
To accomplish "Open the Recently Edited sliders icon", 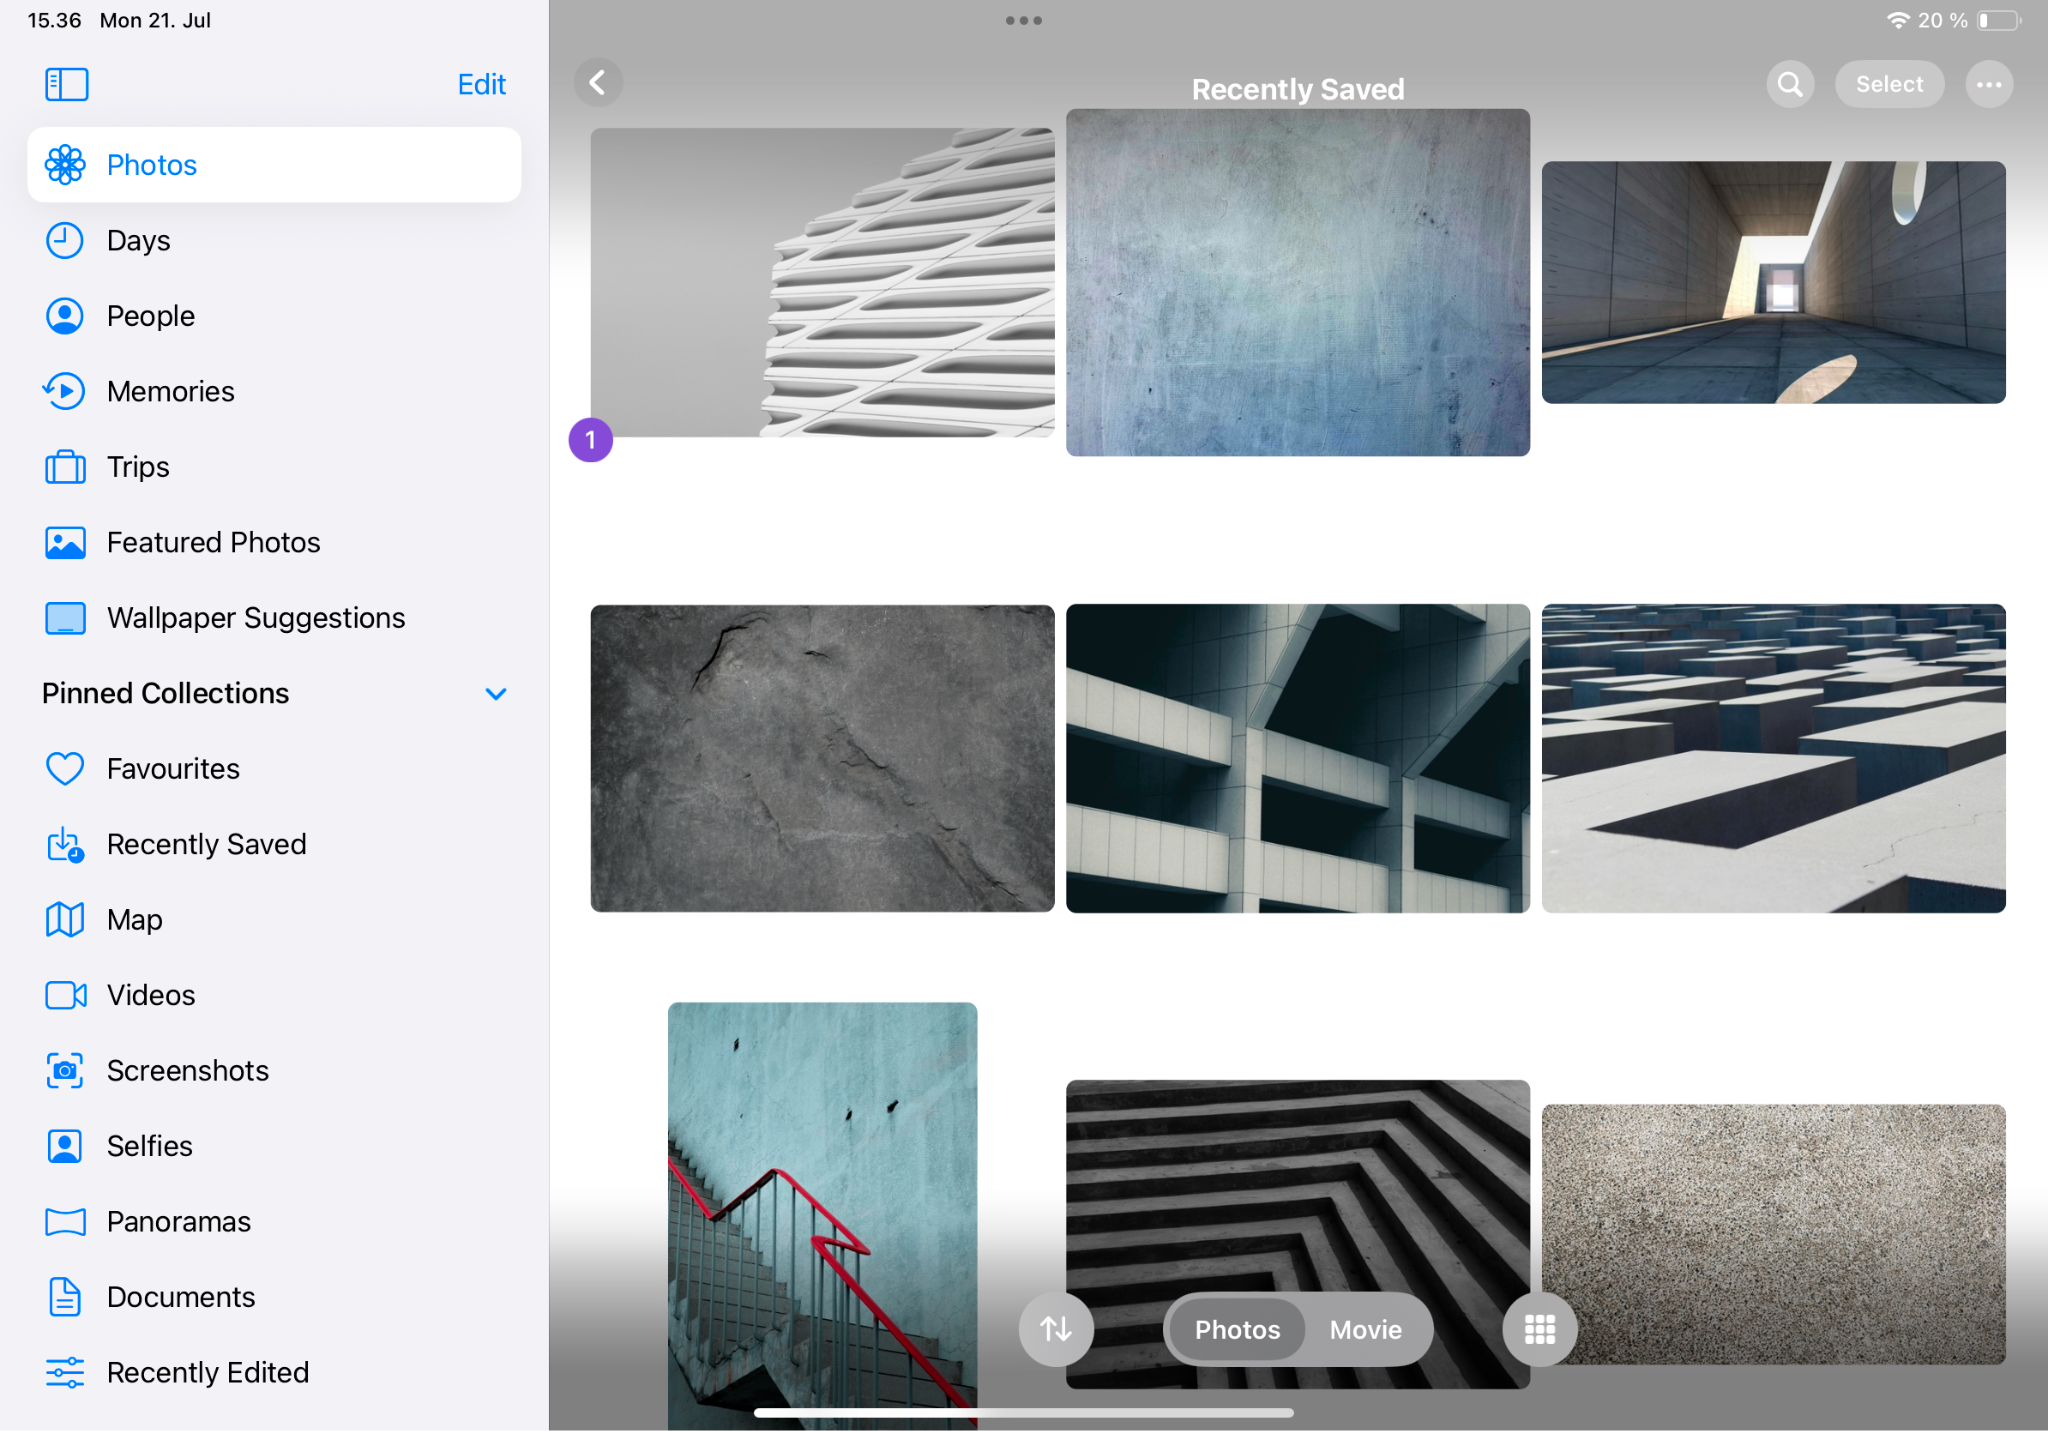I will coord(65,1373).
